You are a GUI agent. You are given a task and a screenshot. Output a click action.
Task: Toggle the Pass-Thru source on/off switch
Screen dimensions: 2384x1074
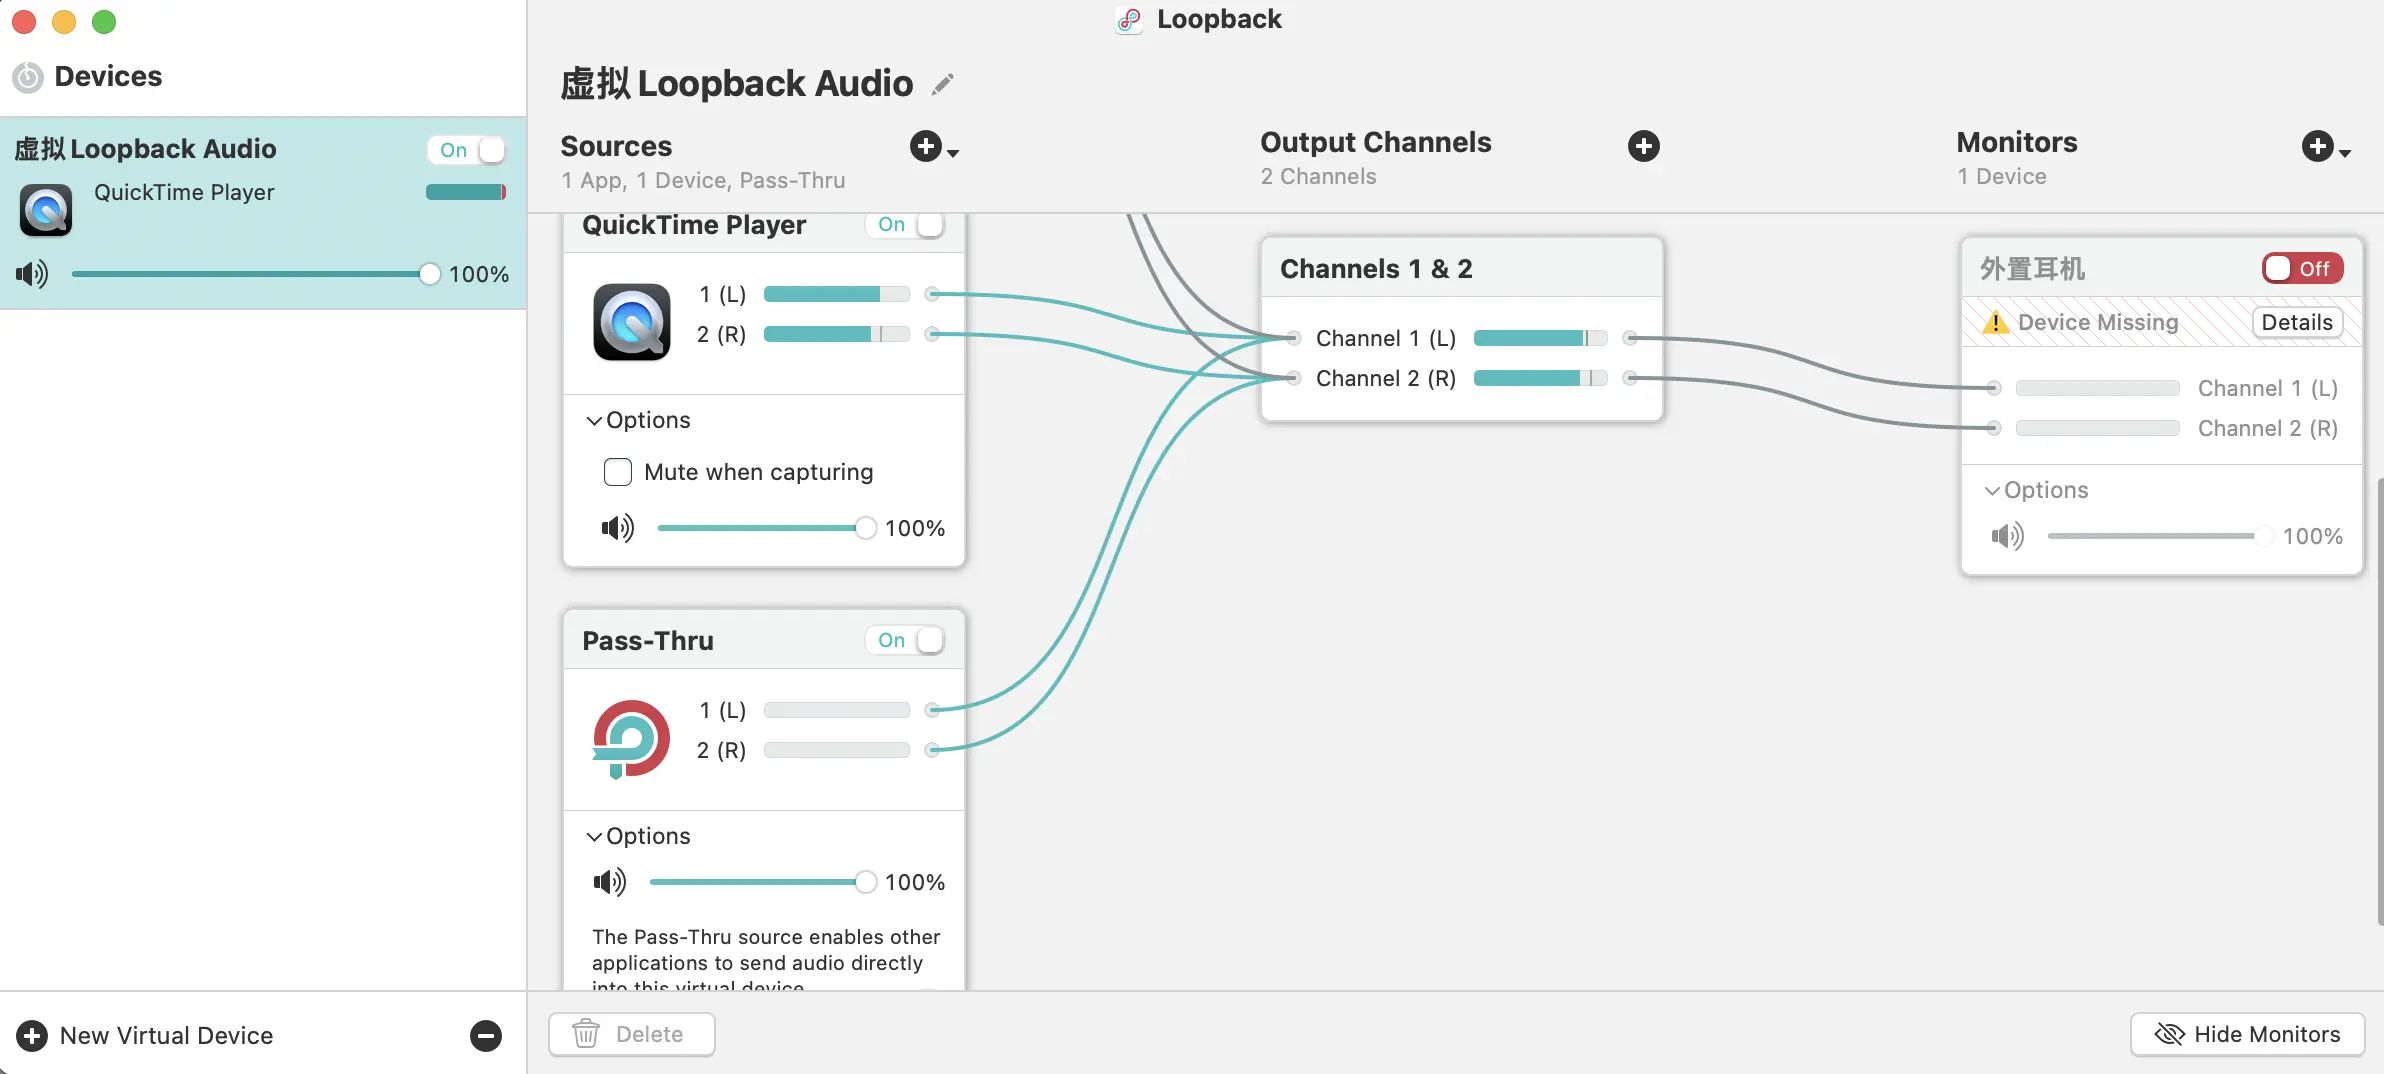click(x=906, y=640)
